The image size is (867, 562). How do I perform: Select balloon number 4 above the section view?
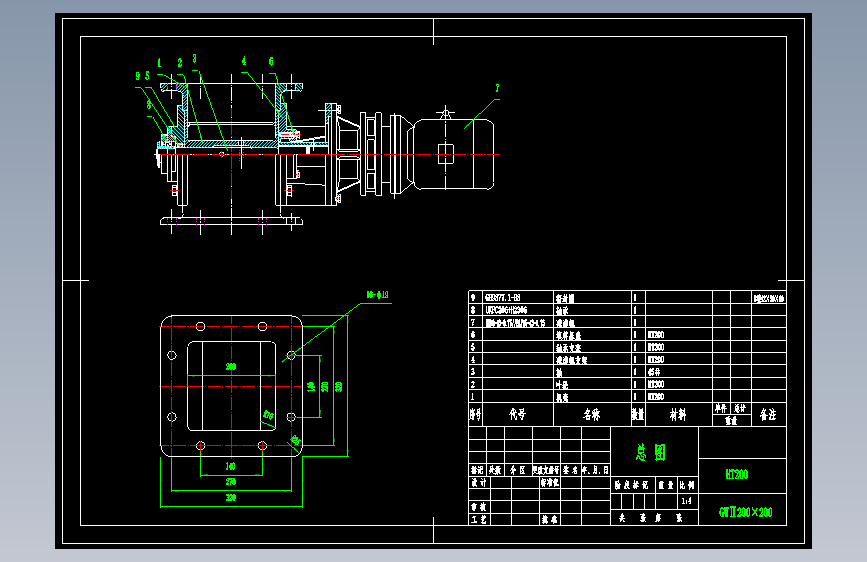click(x=244, y=61)
